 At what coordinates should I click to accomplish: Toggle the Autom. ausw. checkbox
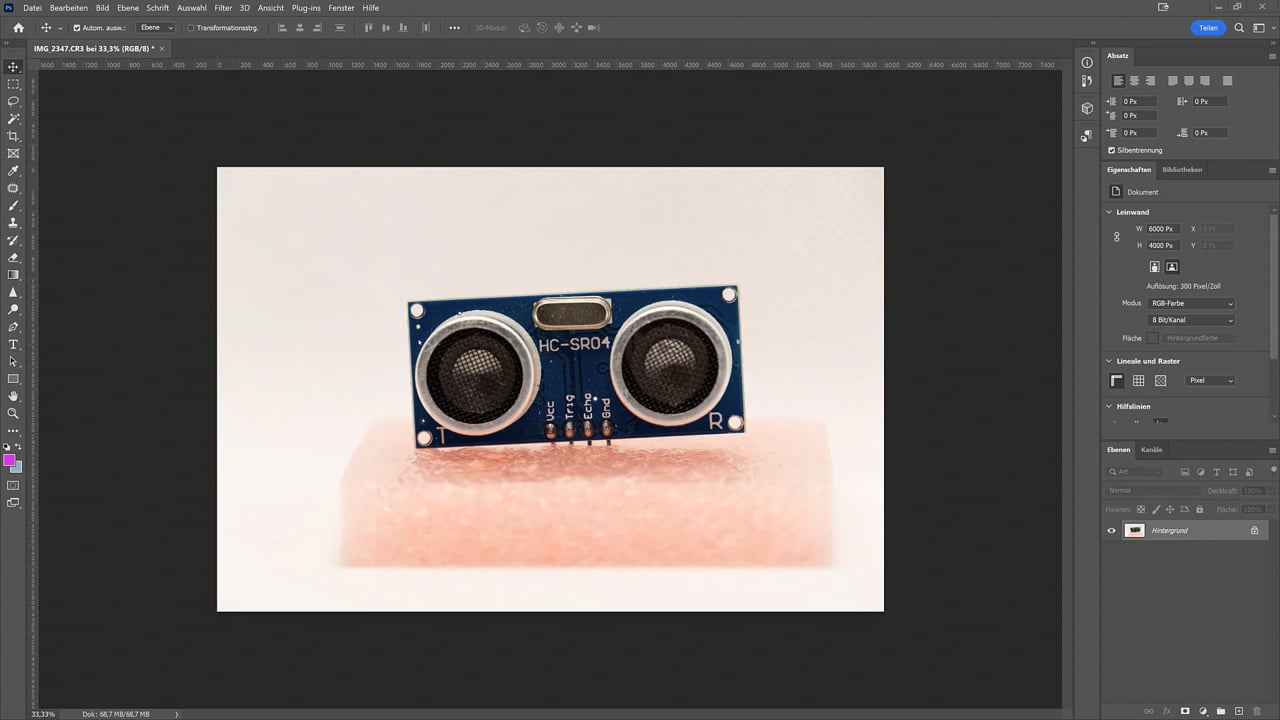pos(77,28)
